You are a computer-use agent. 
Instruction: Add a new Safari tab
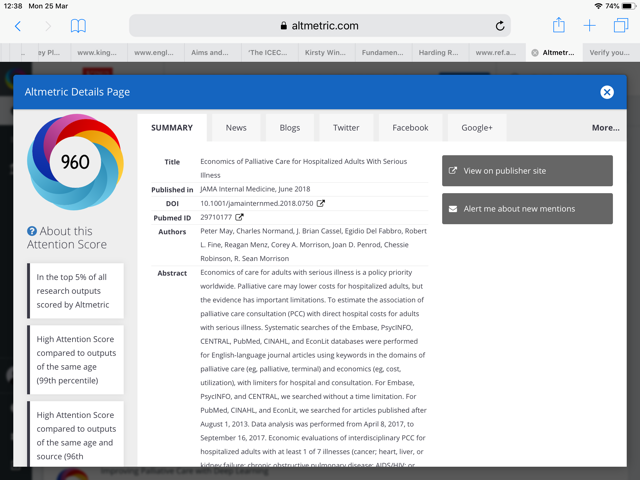pyautogui.click(x=589, y=26)
